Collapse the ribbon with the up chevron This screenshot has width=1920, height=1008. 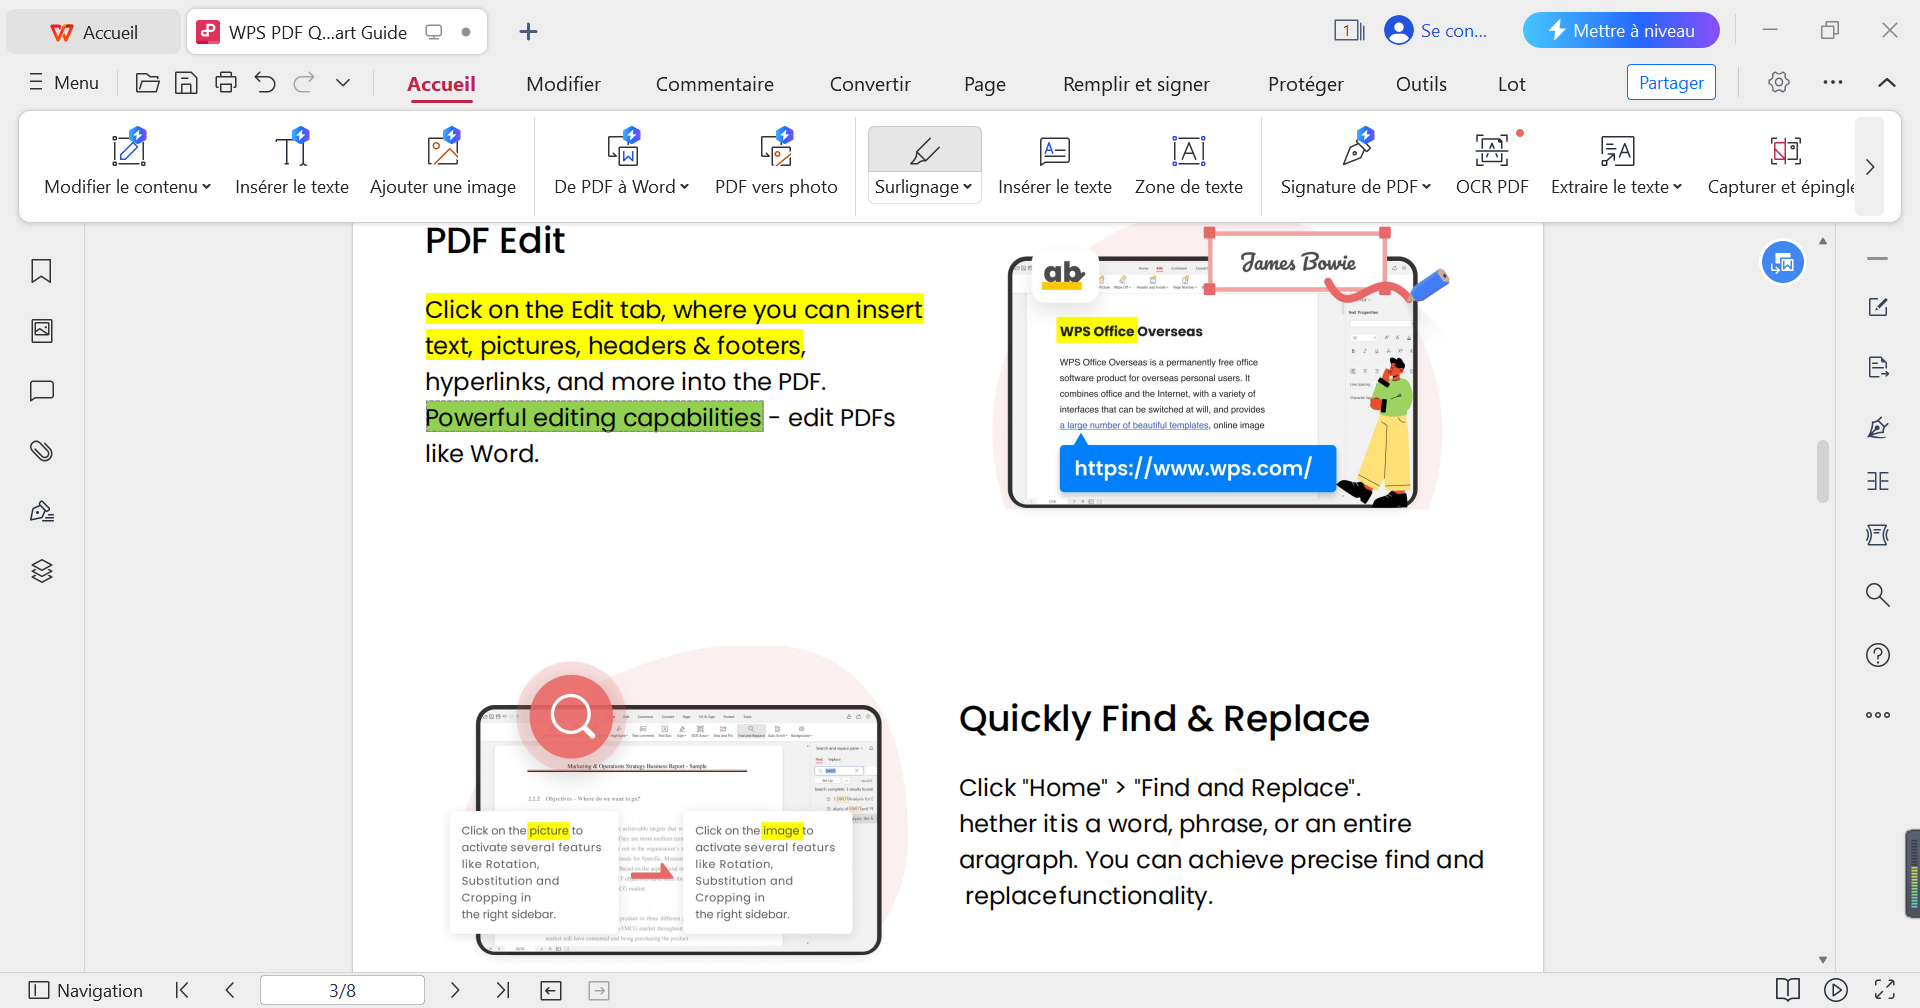tap(1886, 82)
